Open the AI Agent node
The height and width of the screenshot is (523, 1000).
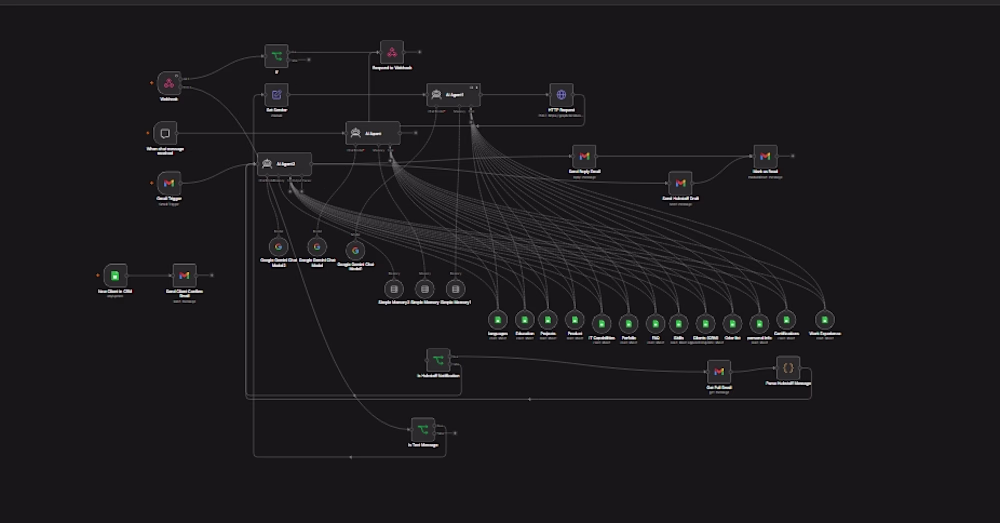click(x=373, y=133)
